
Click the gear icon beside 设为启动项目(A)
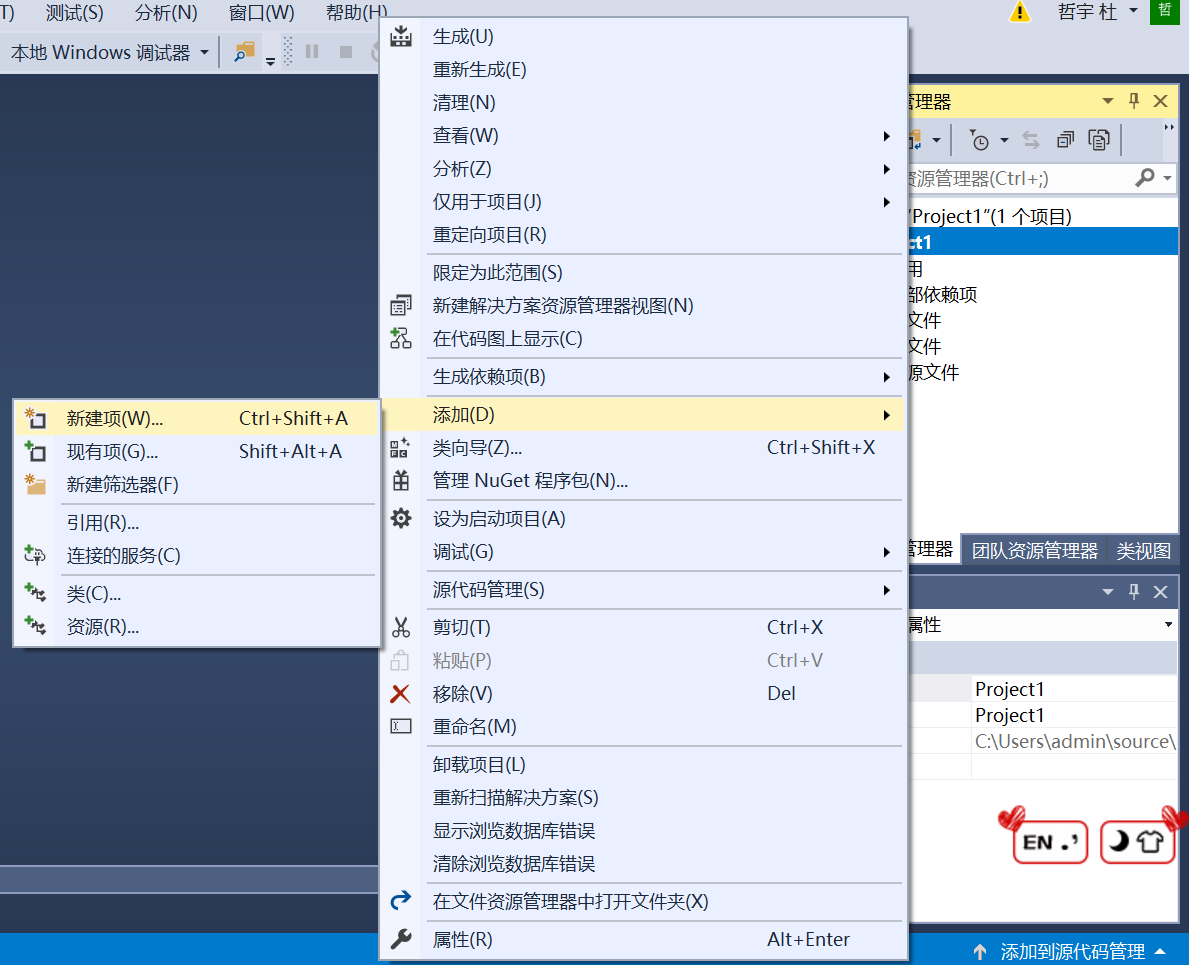[x=401, y=518]
